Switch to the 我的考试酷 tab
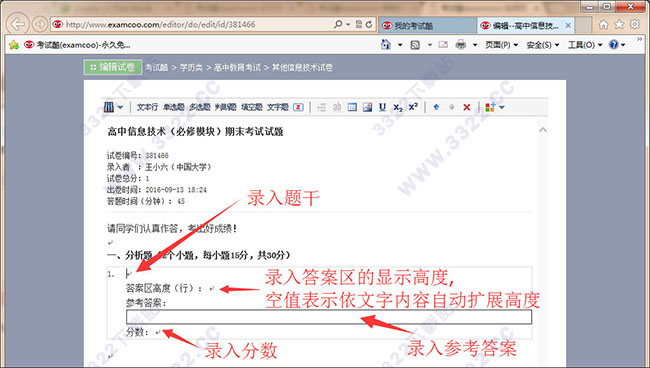Screen dimensions: 650x368 coord(427,26)
